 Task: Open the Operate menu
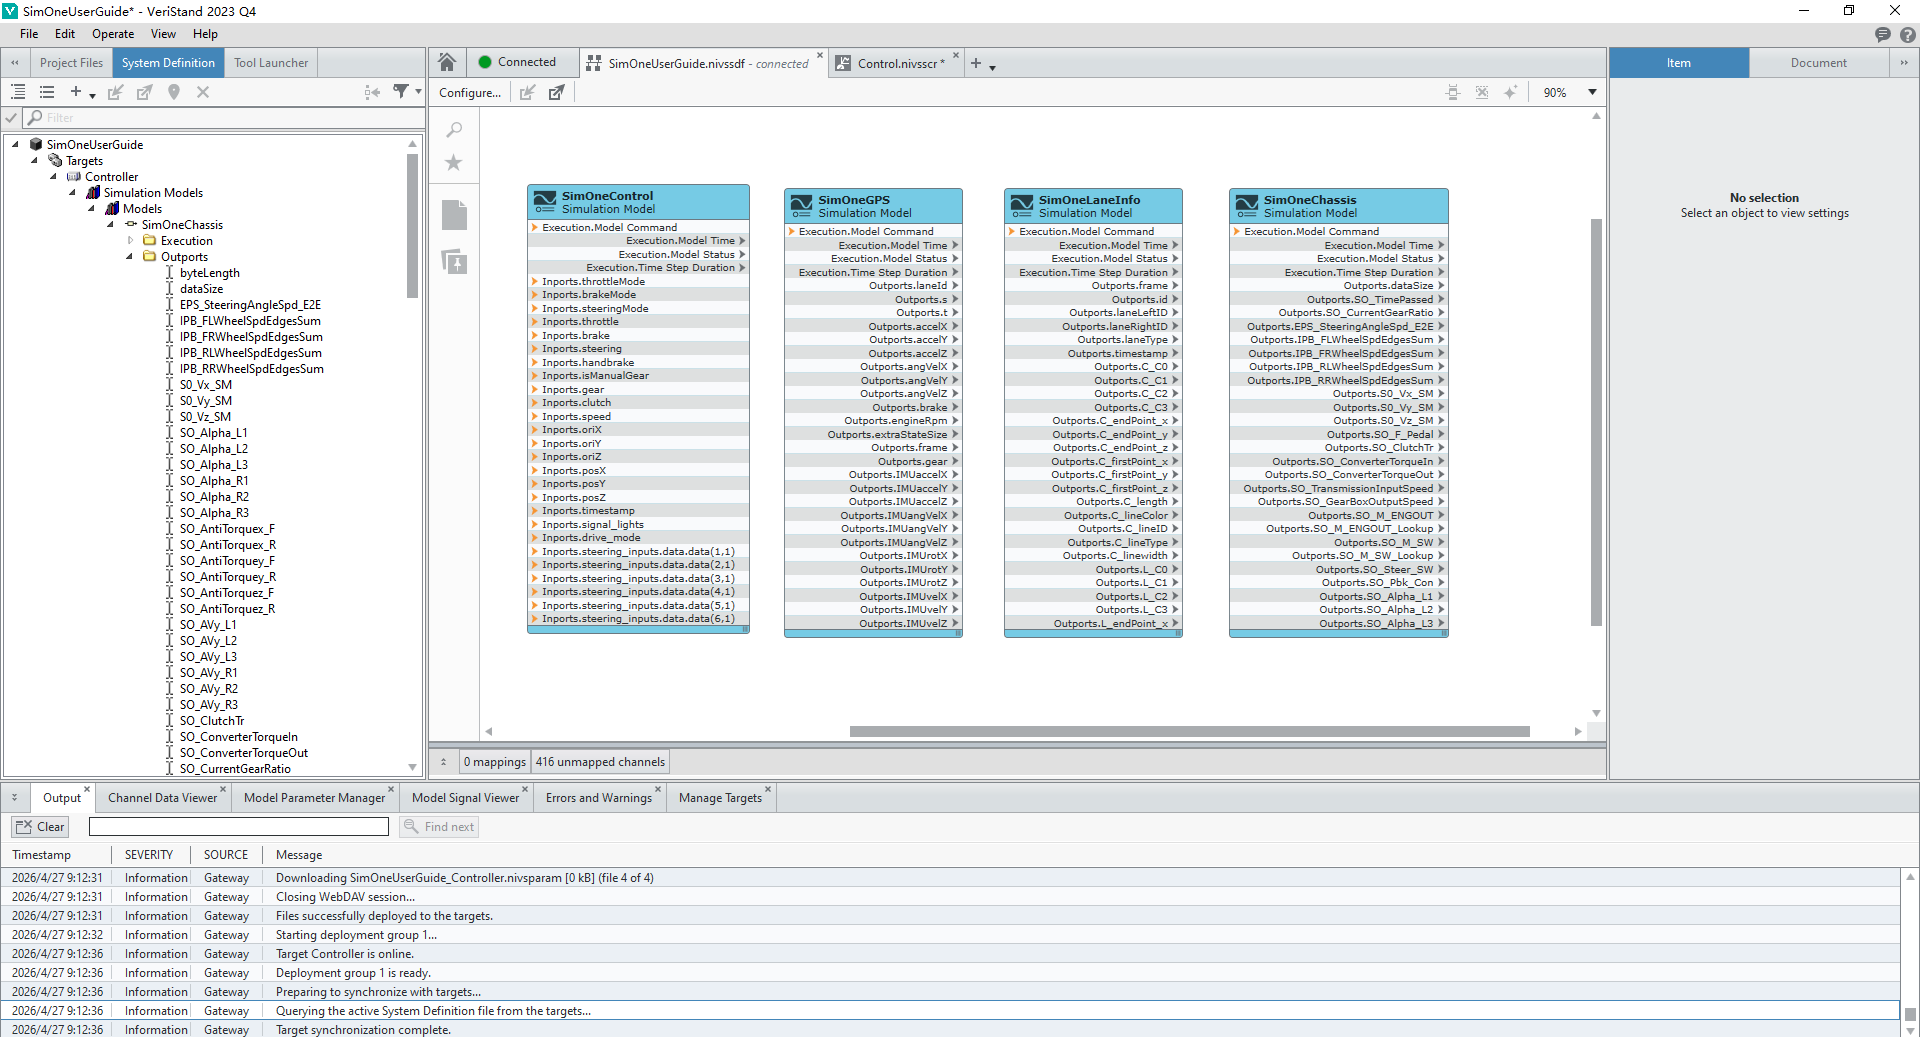click(x=113, y=34)
